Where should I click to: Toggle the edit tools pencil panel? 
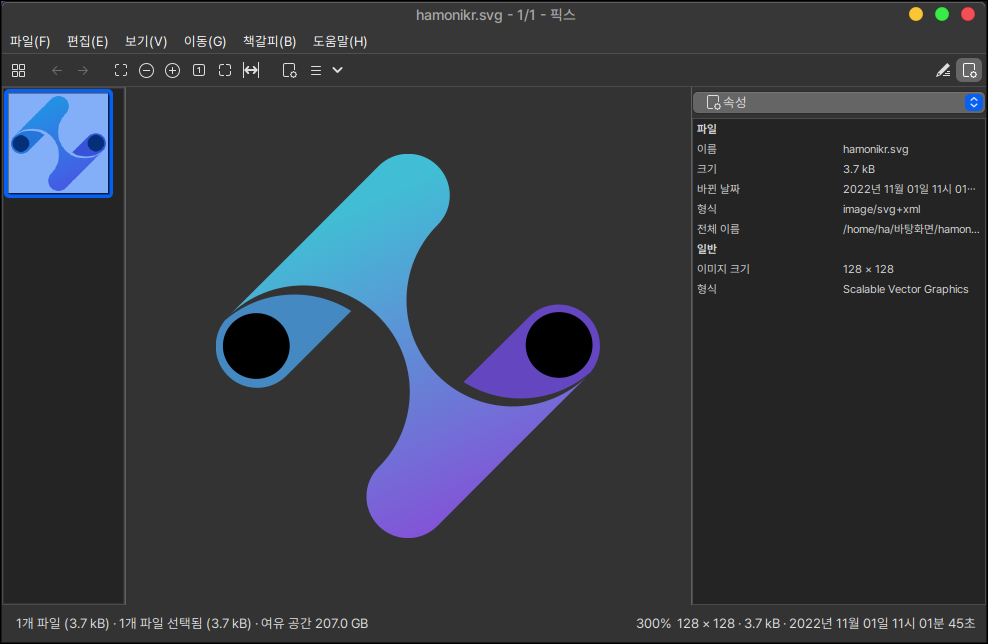point(942,70)
